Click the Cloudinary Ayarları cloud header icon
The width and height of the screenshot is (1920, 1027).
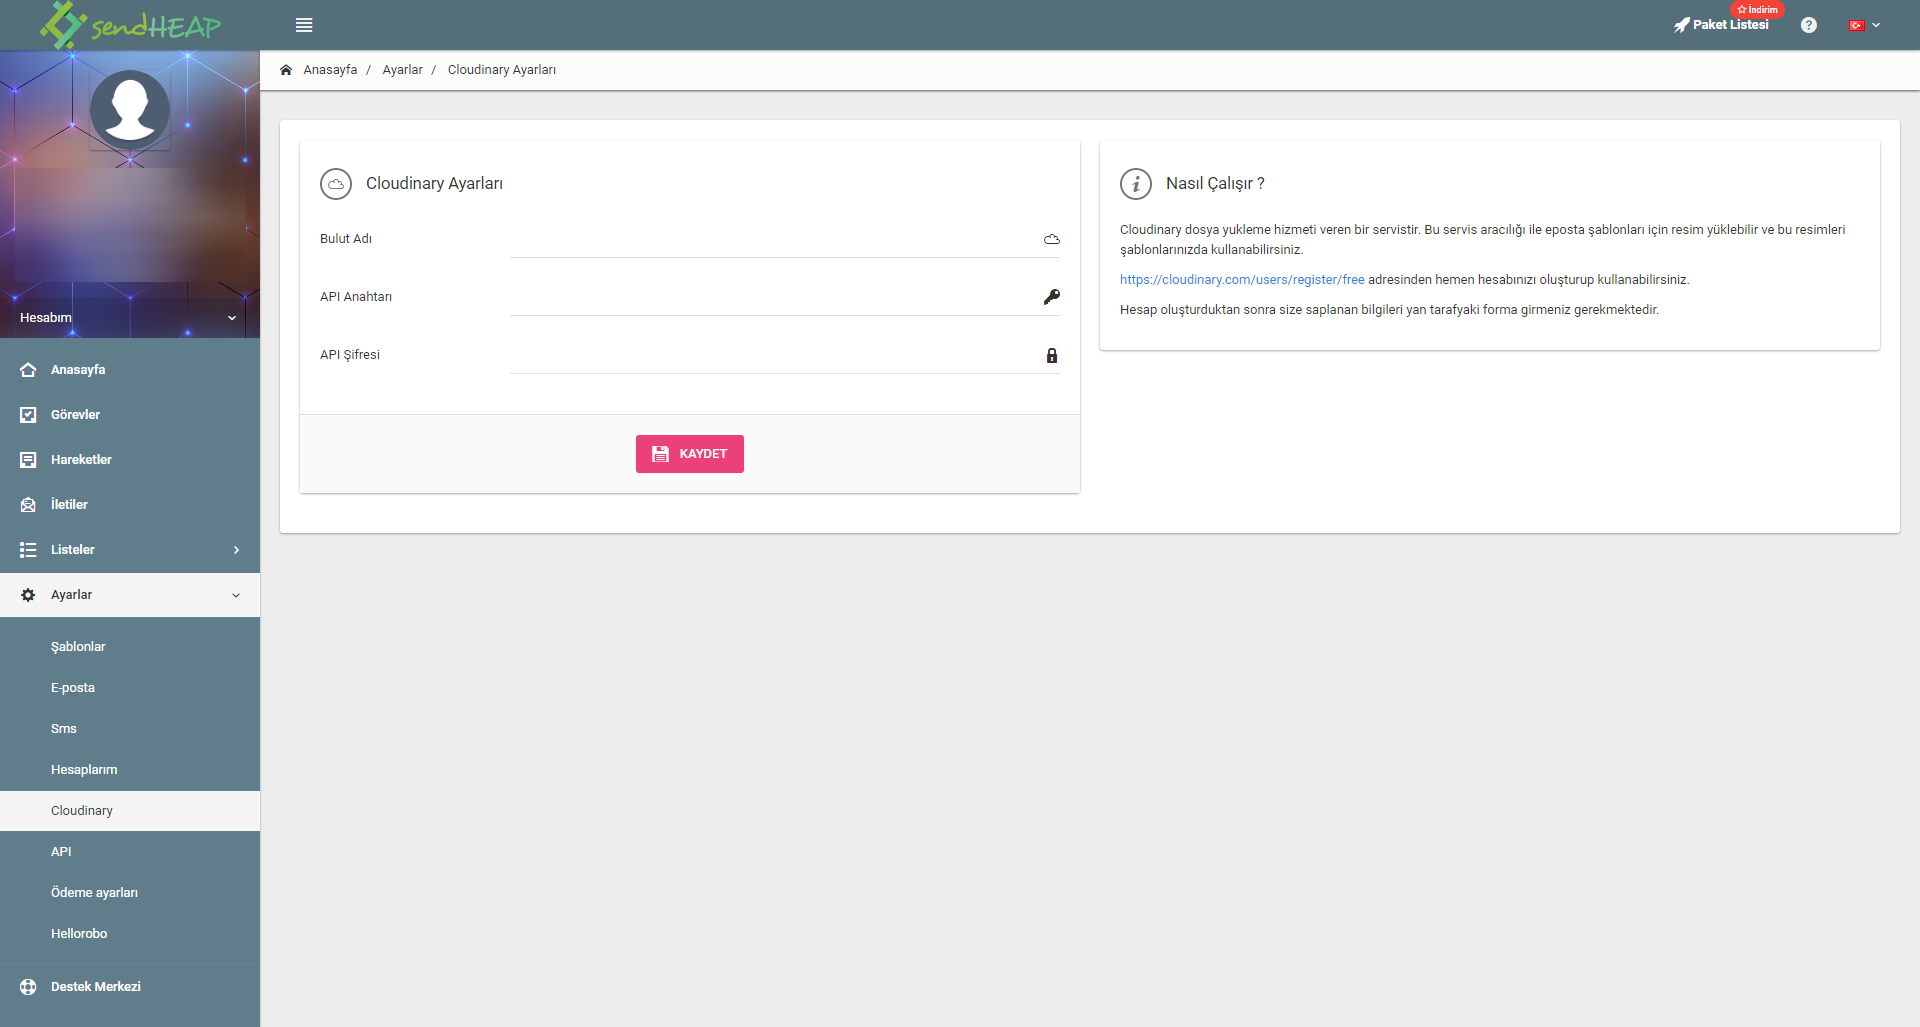(x=336, y=184)
